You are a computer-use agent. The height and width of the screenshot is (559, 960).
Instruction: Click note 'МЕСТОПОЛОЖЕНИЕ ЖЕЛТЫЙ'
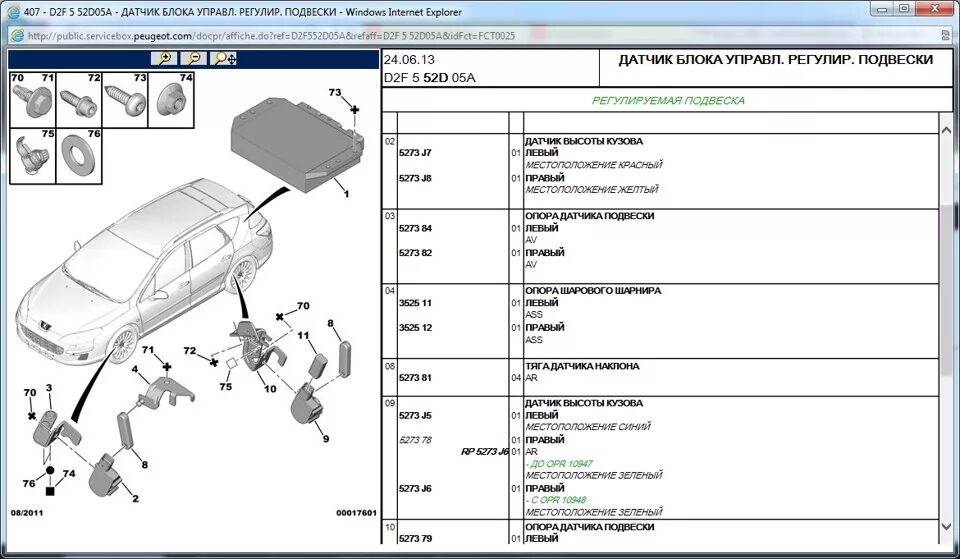(591, 190)
